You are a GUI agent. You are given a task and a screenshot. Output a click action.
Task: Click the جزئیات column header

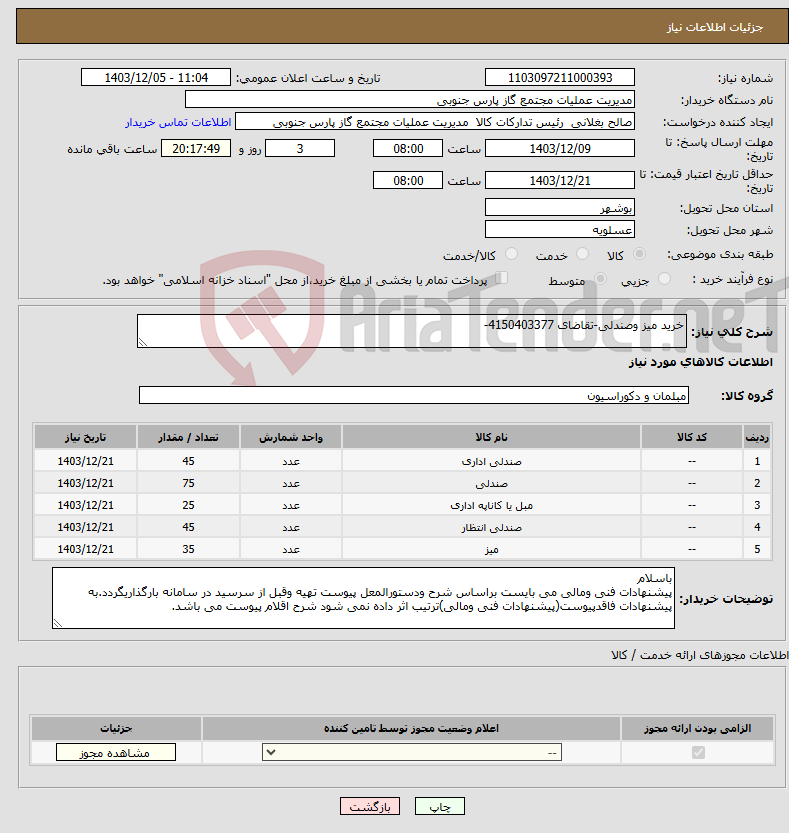coord(116,728)
